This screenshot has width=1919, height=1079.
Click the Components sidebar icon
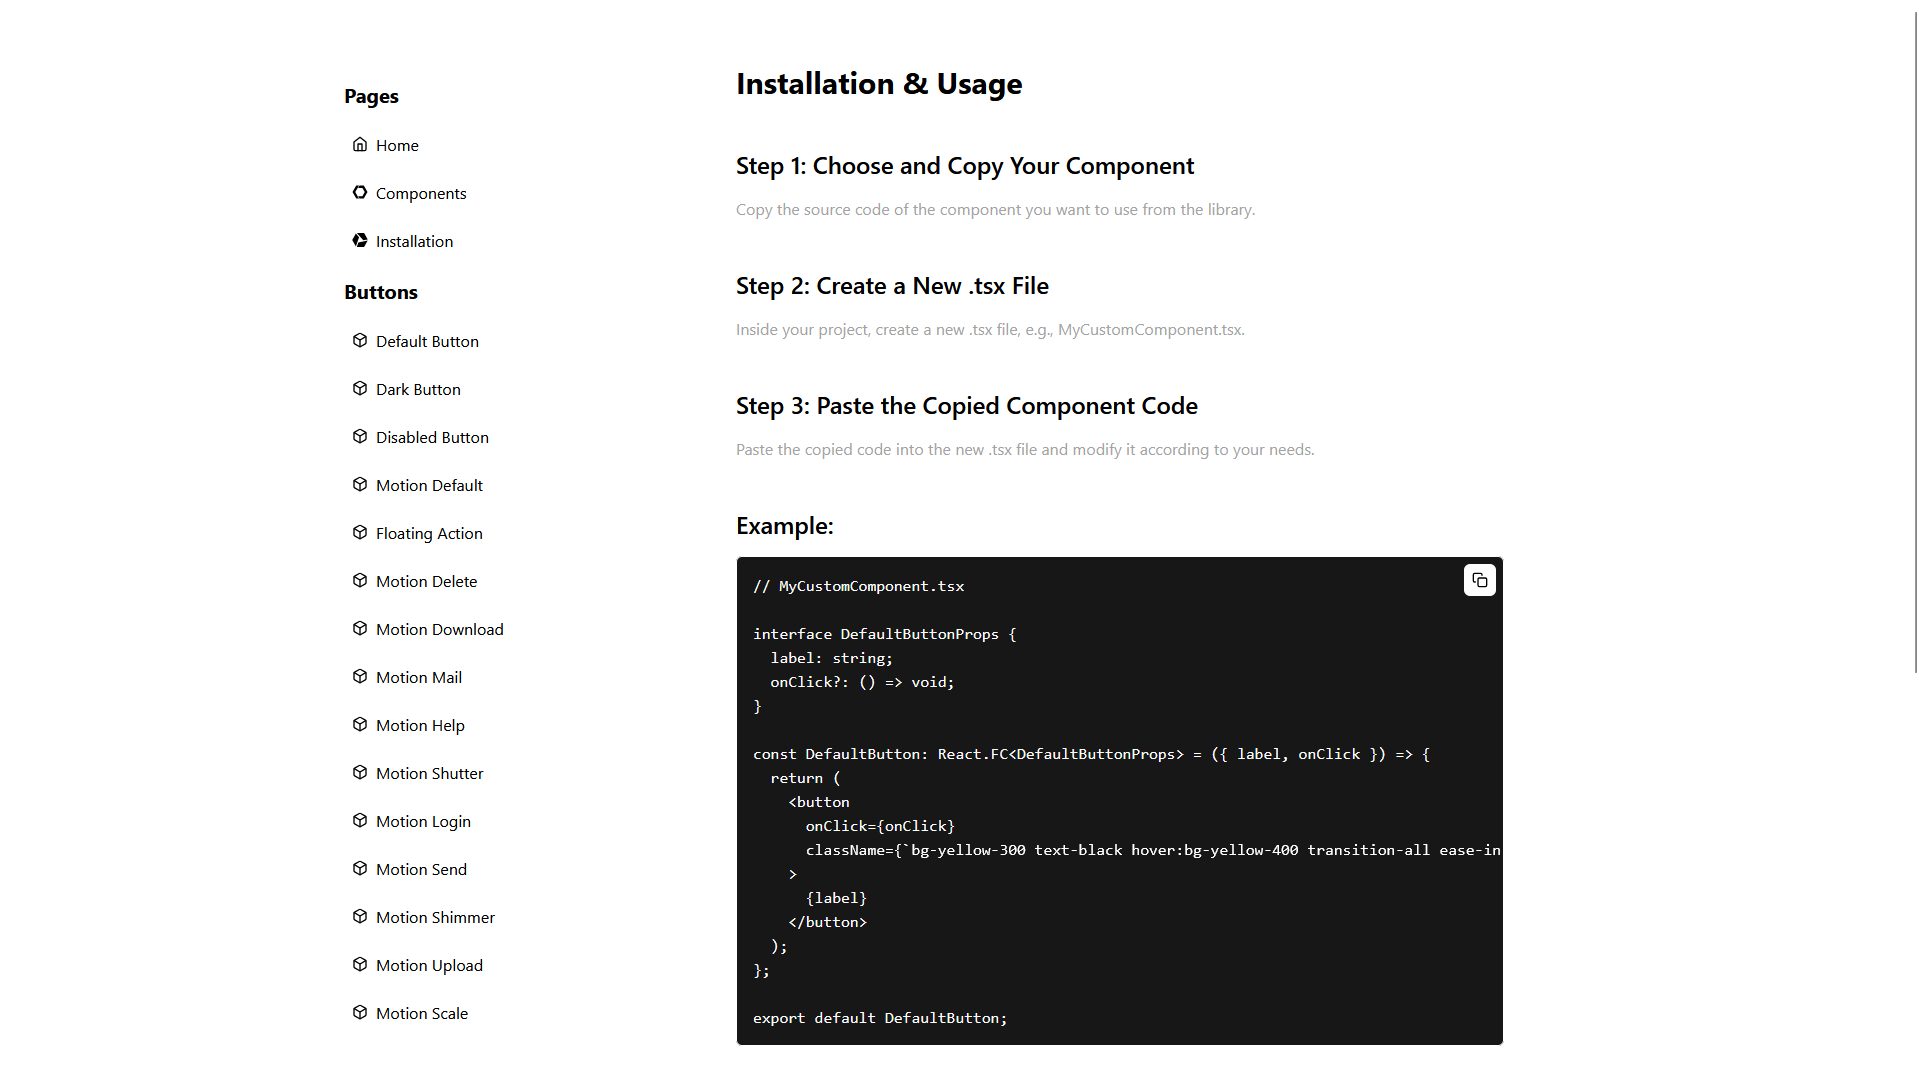(x=360, y=192)
